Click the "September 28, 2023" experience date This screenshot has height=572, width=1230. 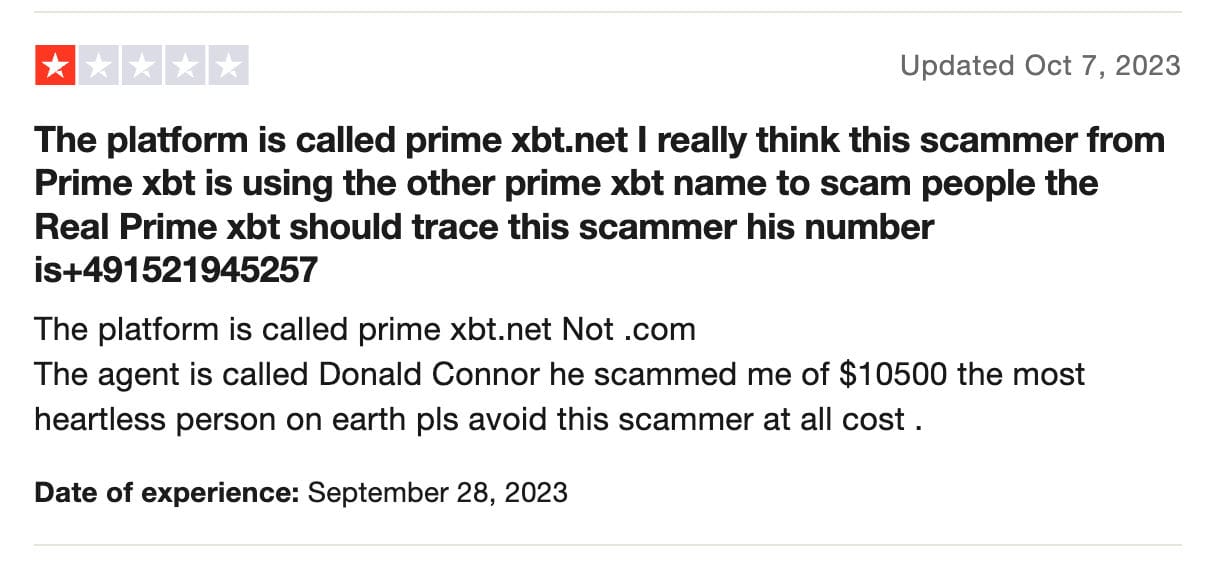[x=438, y=492]
